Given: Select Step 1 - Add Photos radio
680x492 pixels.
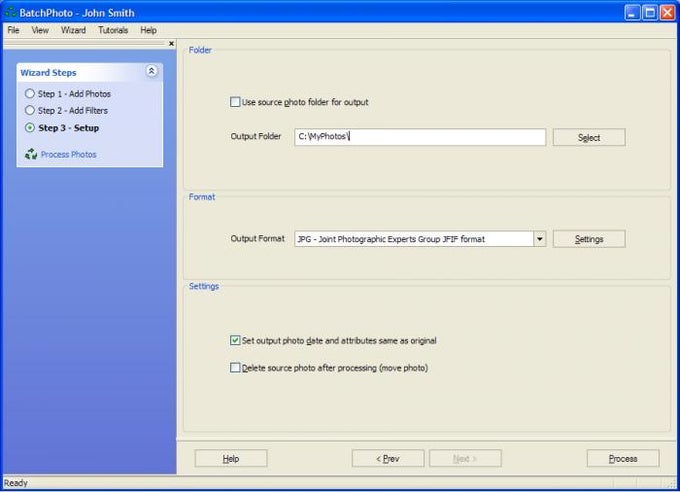Looking at the screenshot, I should coord(29,94).
